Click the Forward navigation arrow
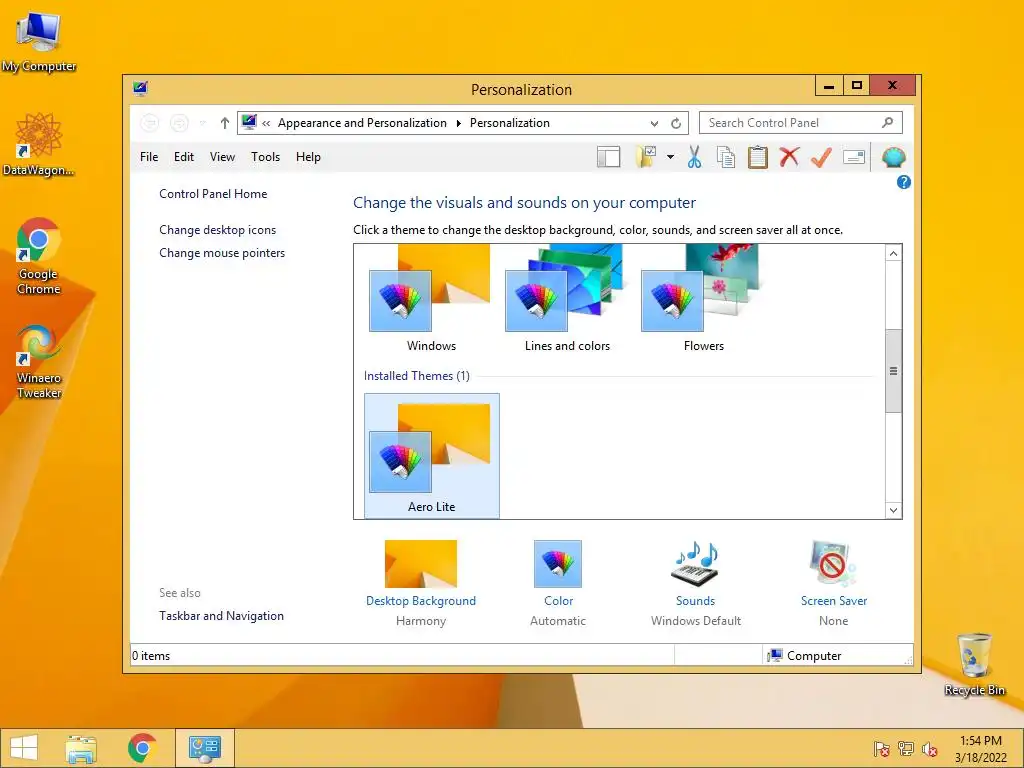The height and width of the screenshot is (768, 1024). (x=179, y=123)
